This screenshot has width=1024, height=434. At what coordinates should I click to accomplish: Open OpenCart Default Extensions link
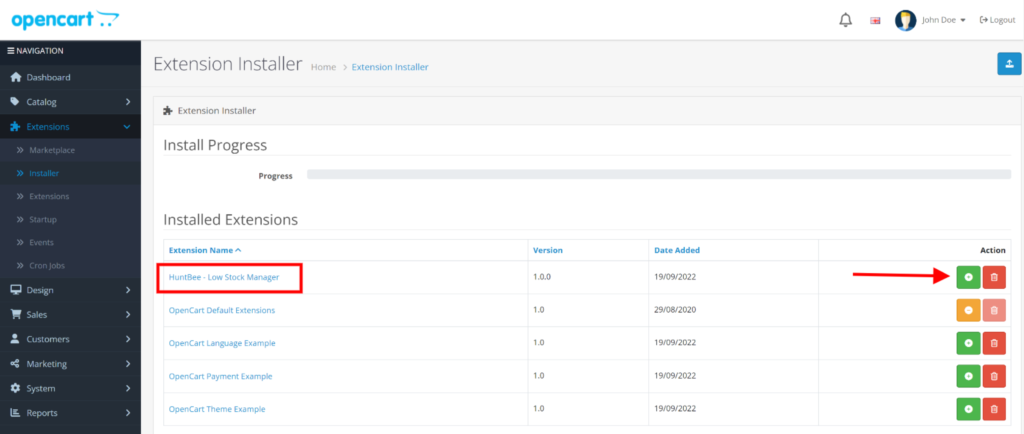(222, 310)
